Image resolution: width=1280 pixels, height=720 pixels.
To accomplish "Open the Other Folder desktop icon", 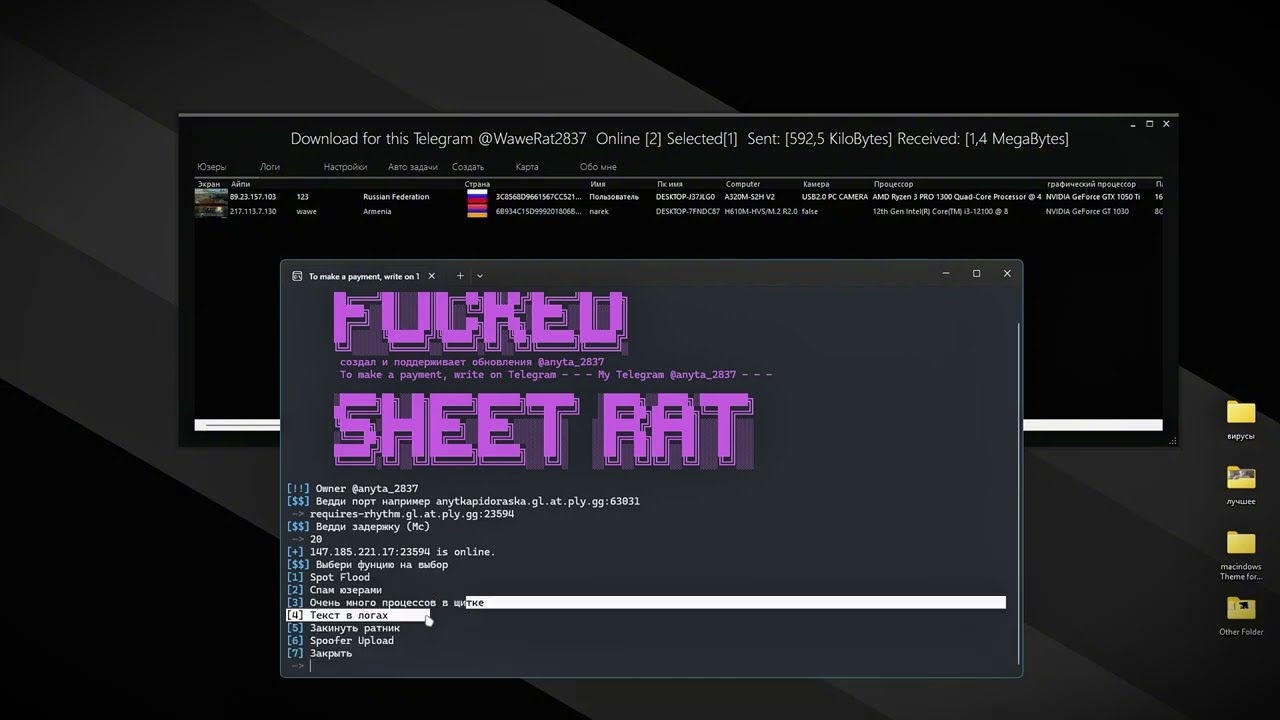I will pos(1241,616).
